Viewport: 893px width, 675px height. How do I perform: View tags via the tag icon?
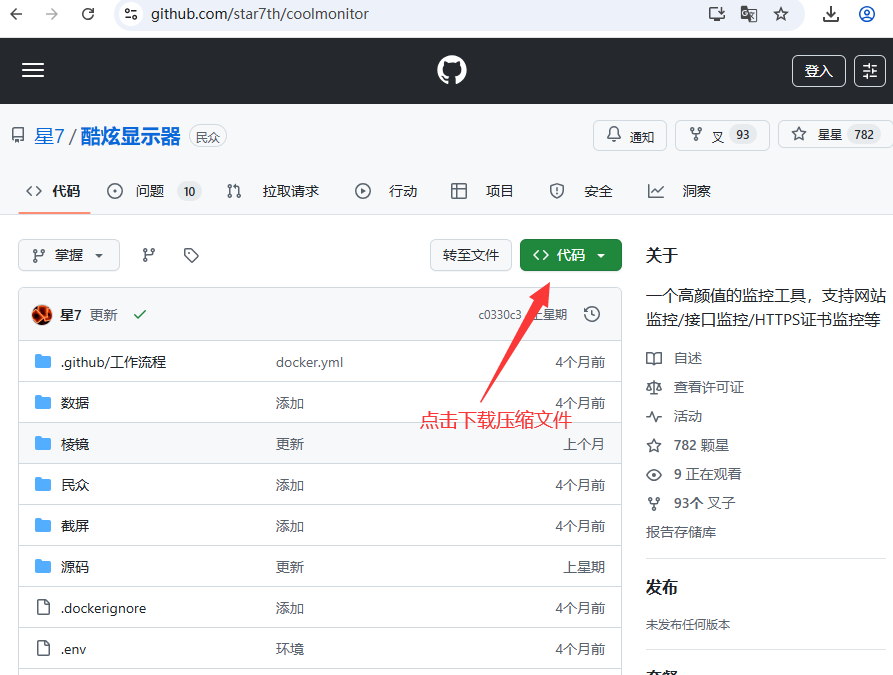tap(191, 255)
